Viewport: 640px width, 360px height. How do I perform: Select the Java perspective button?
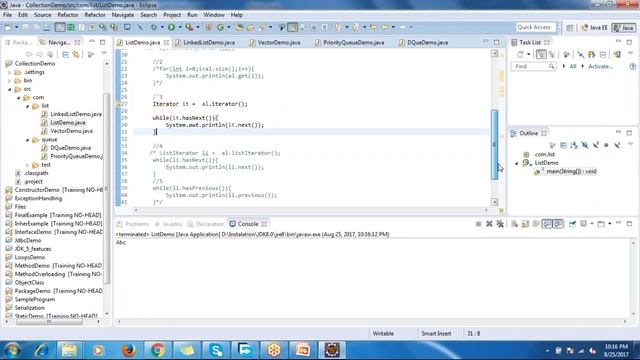(x=623, y=27)
